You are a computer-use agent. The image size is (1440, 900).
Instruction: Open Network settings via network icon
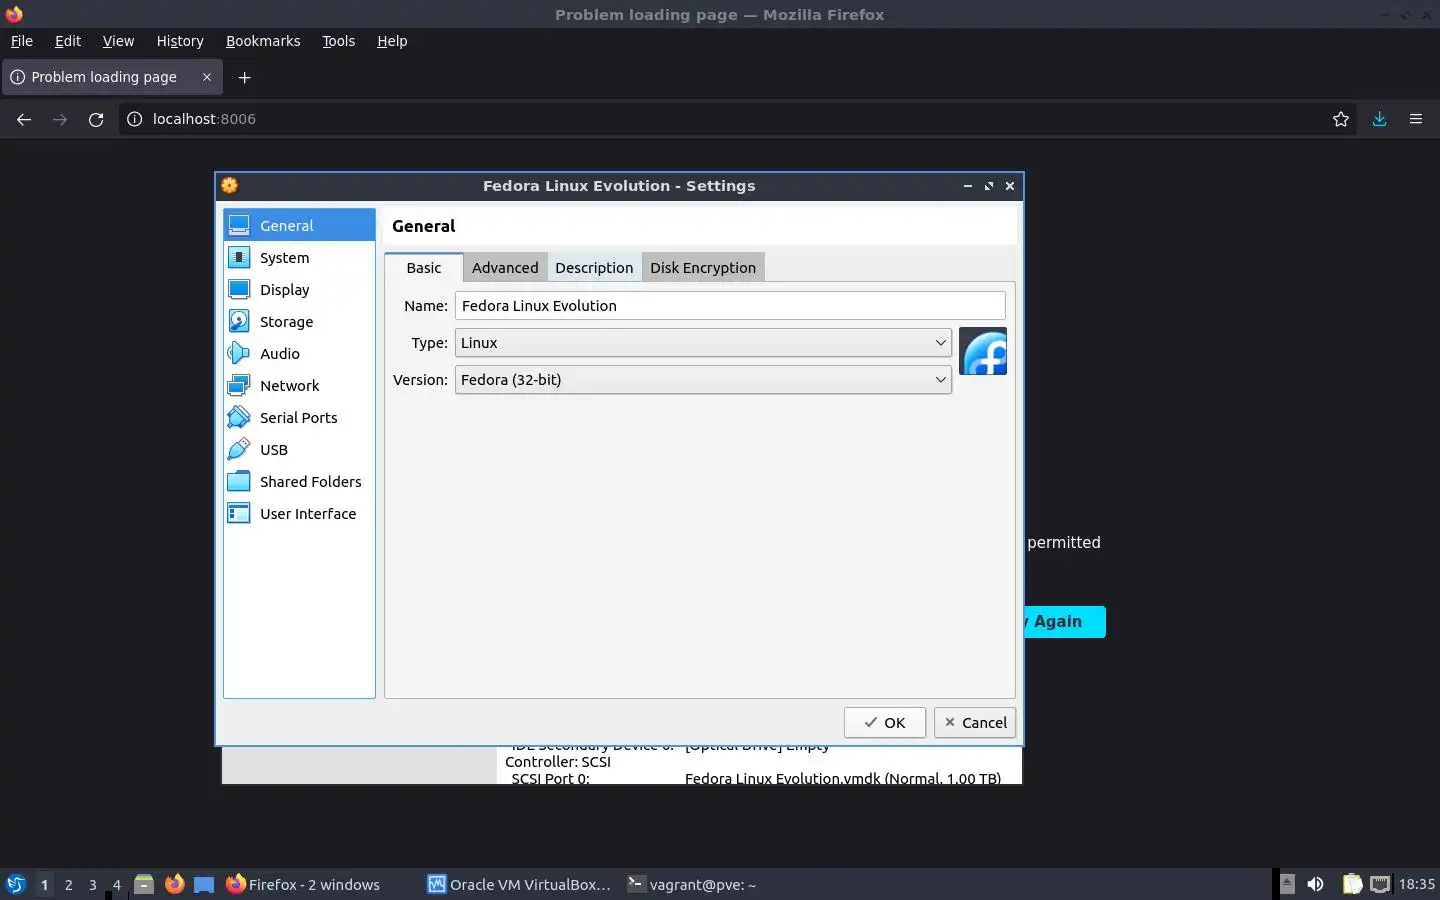(x=239, y=385)
